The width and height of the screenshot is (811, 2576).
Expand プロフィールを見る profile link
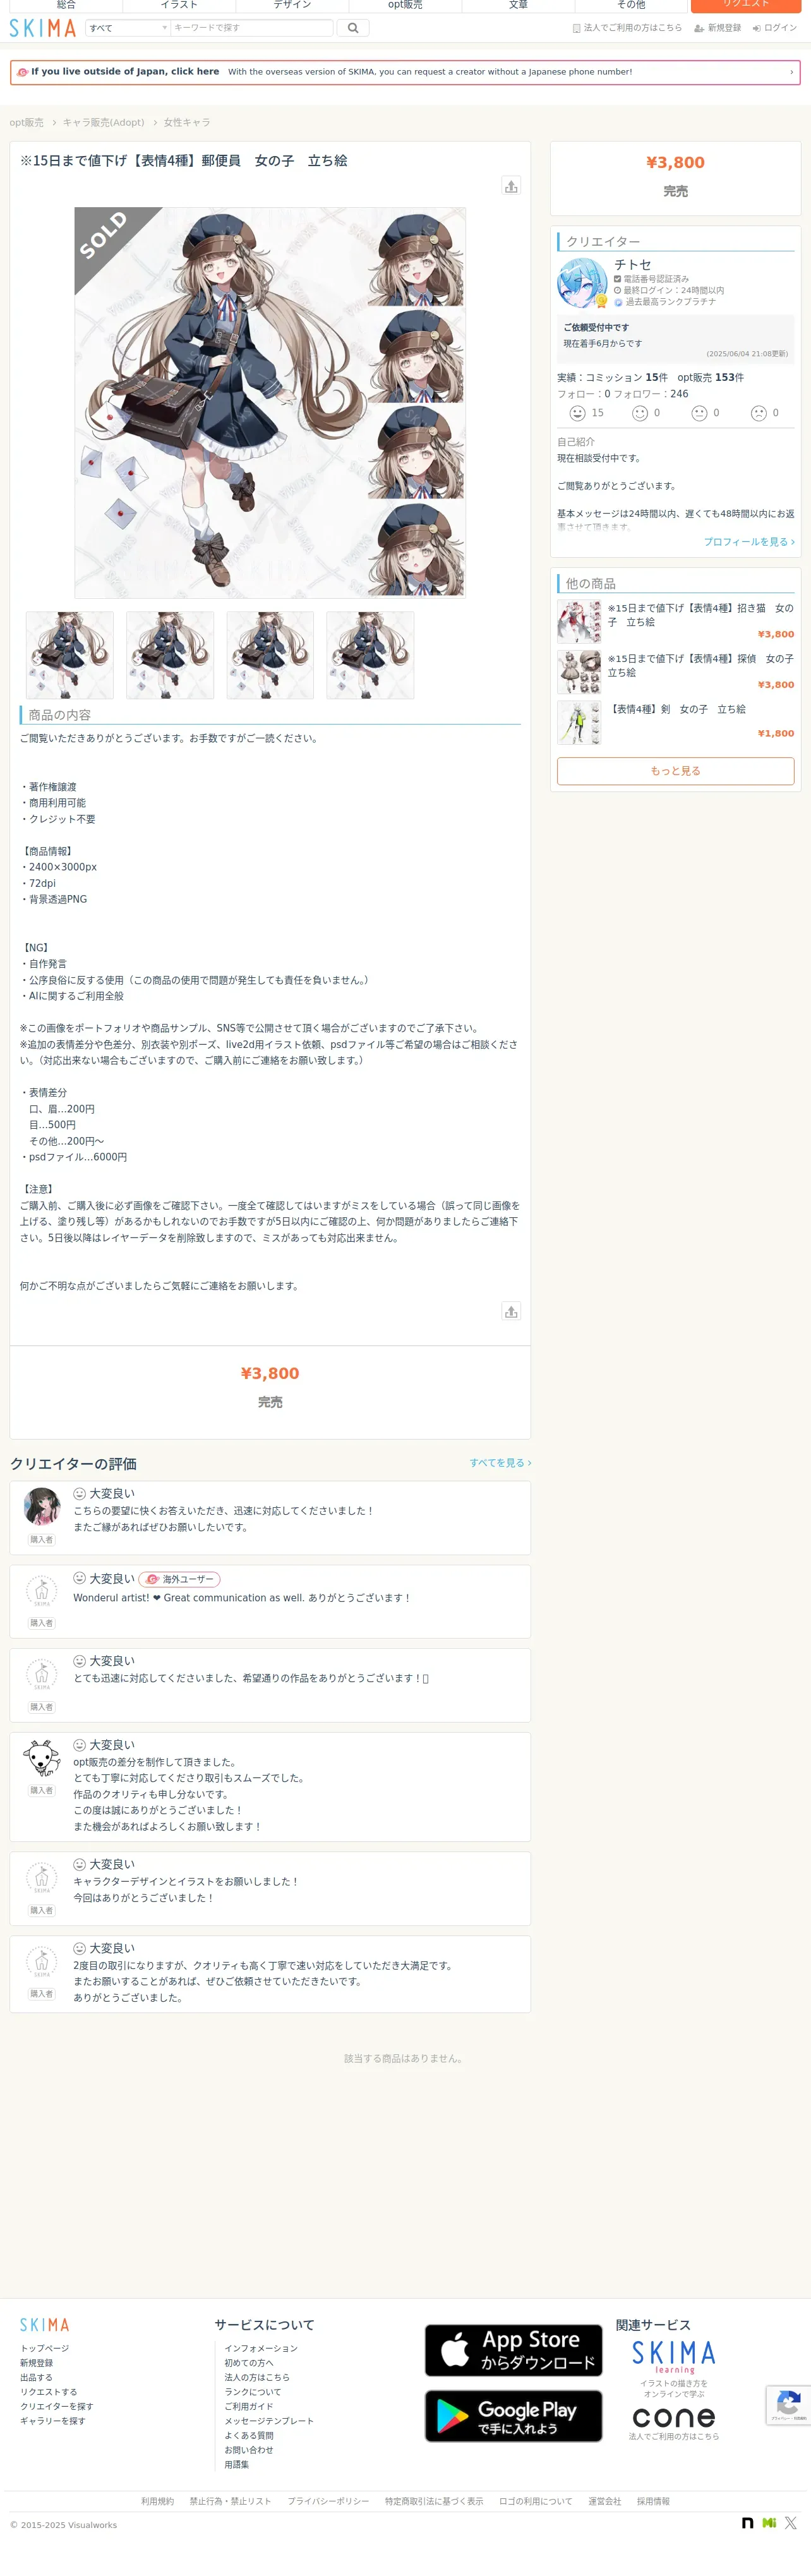[748, 542]
